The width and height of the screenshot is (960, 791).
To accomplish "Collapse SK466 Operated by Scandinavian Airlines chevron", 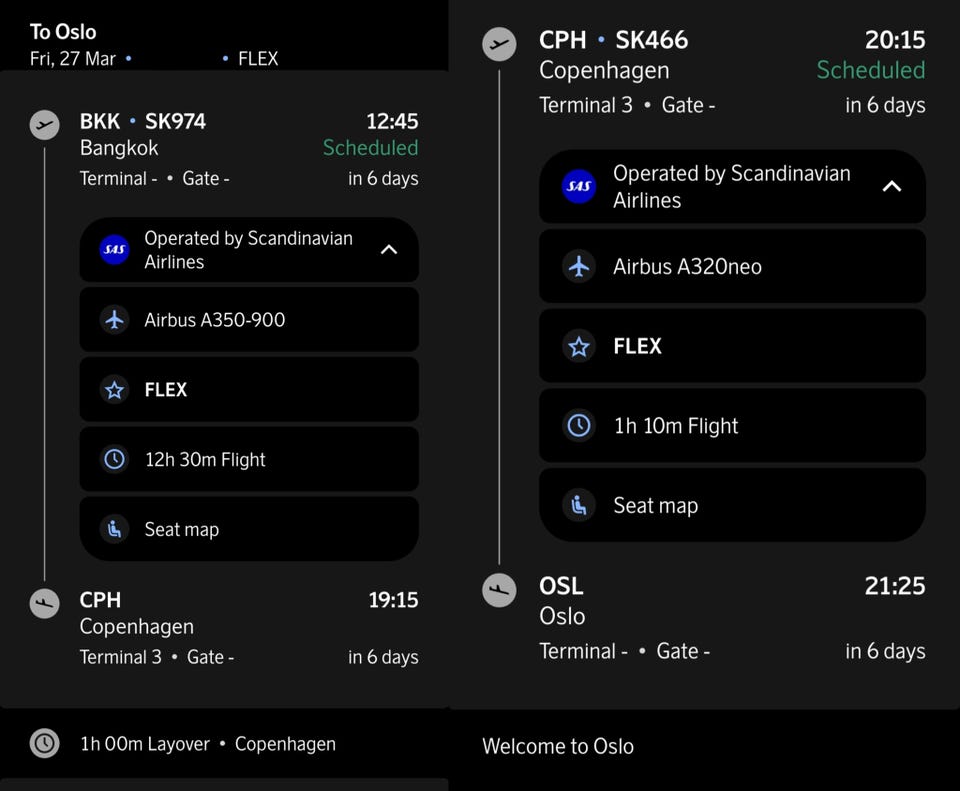I will 891,186.
